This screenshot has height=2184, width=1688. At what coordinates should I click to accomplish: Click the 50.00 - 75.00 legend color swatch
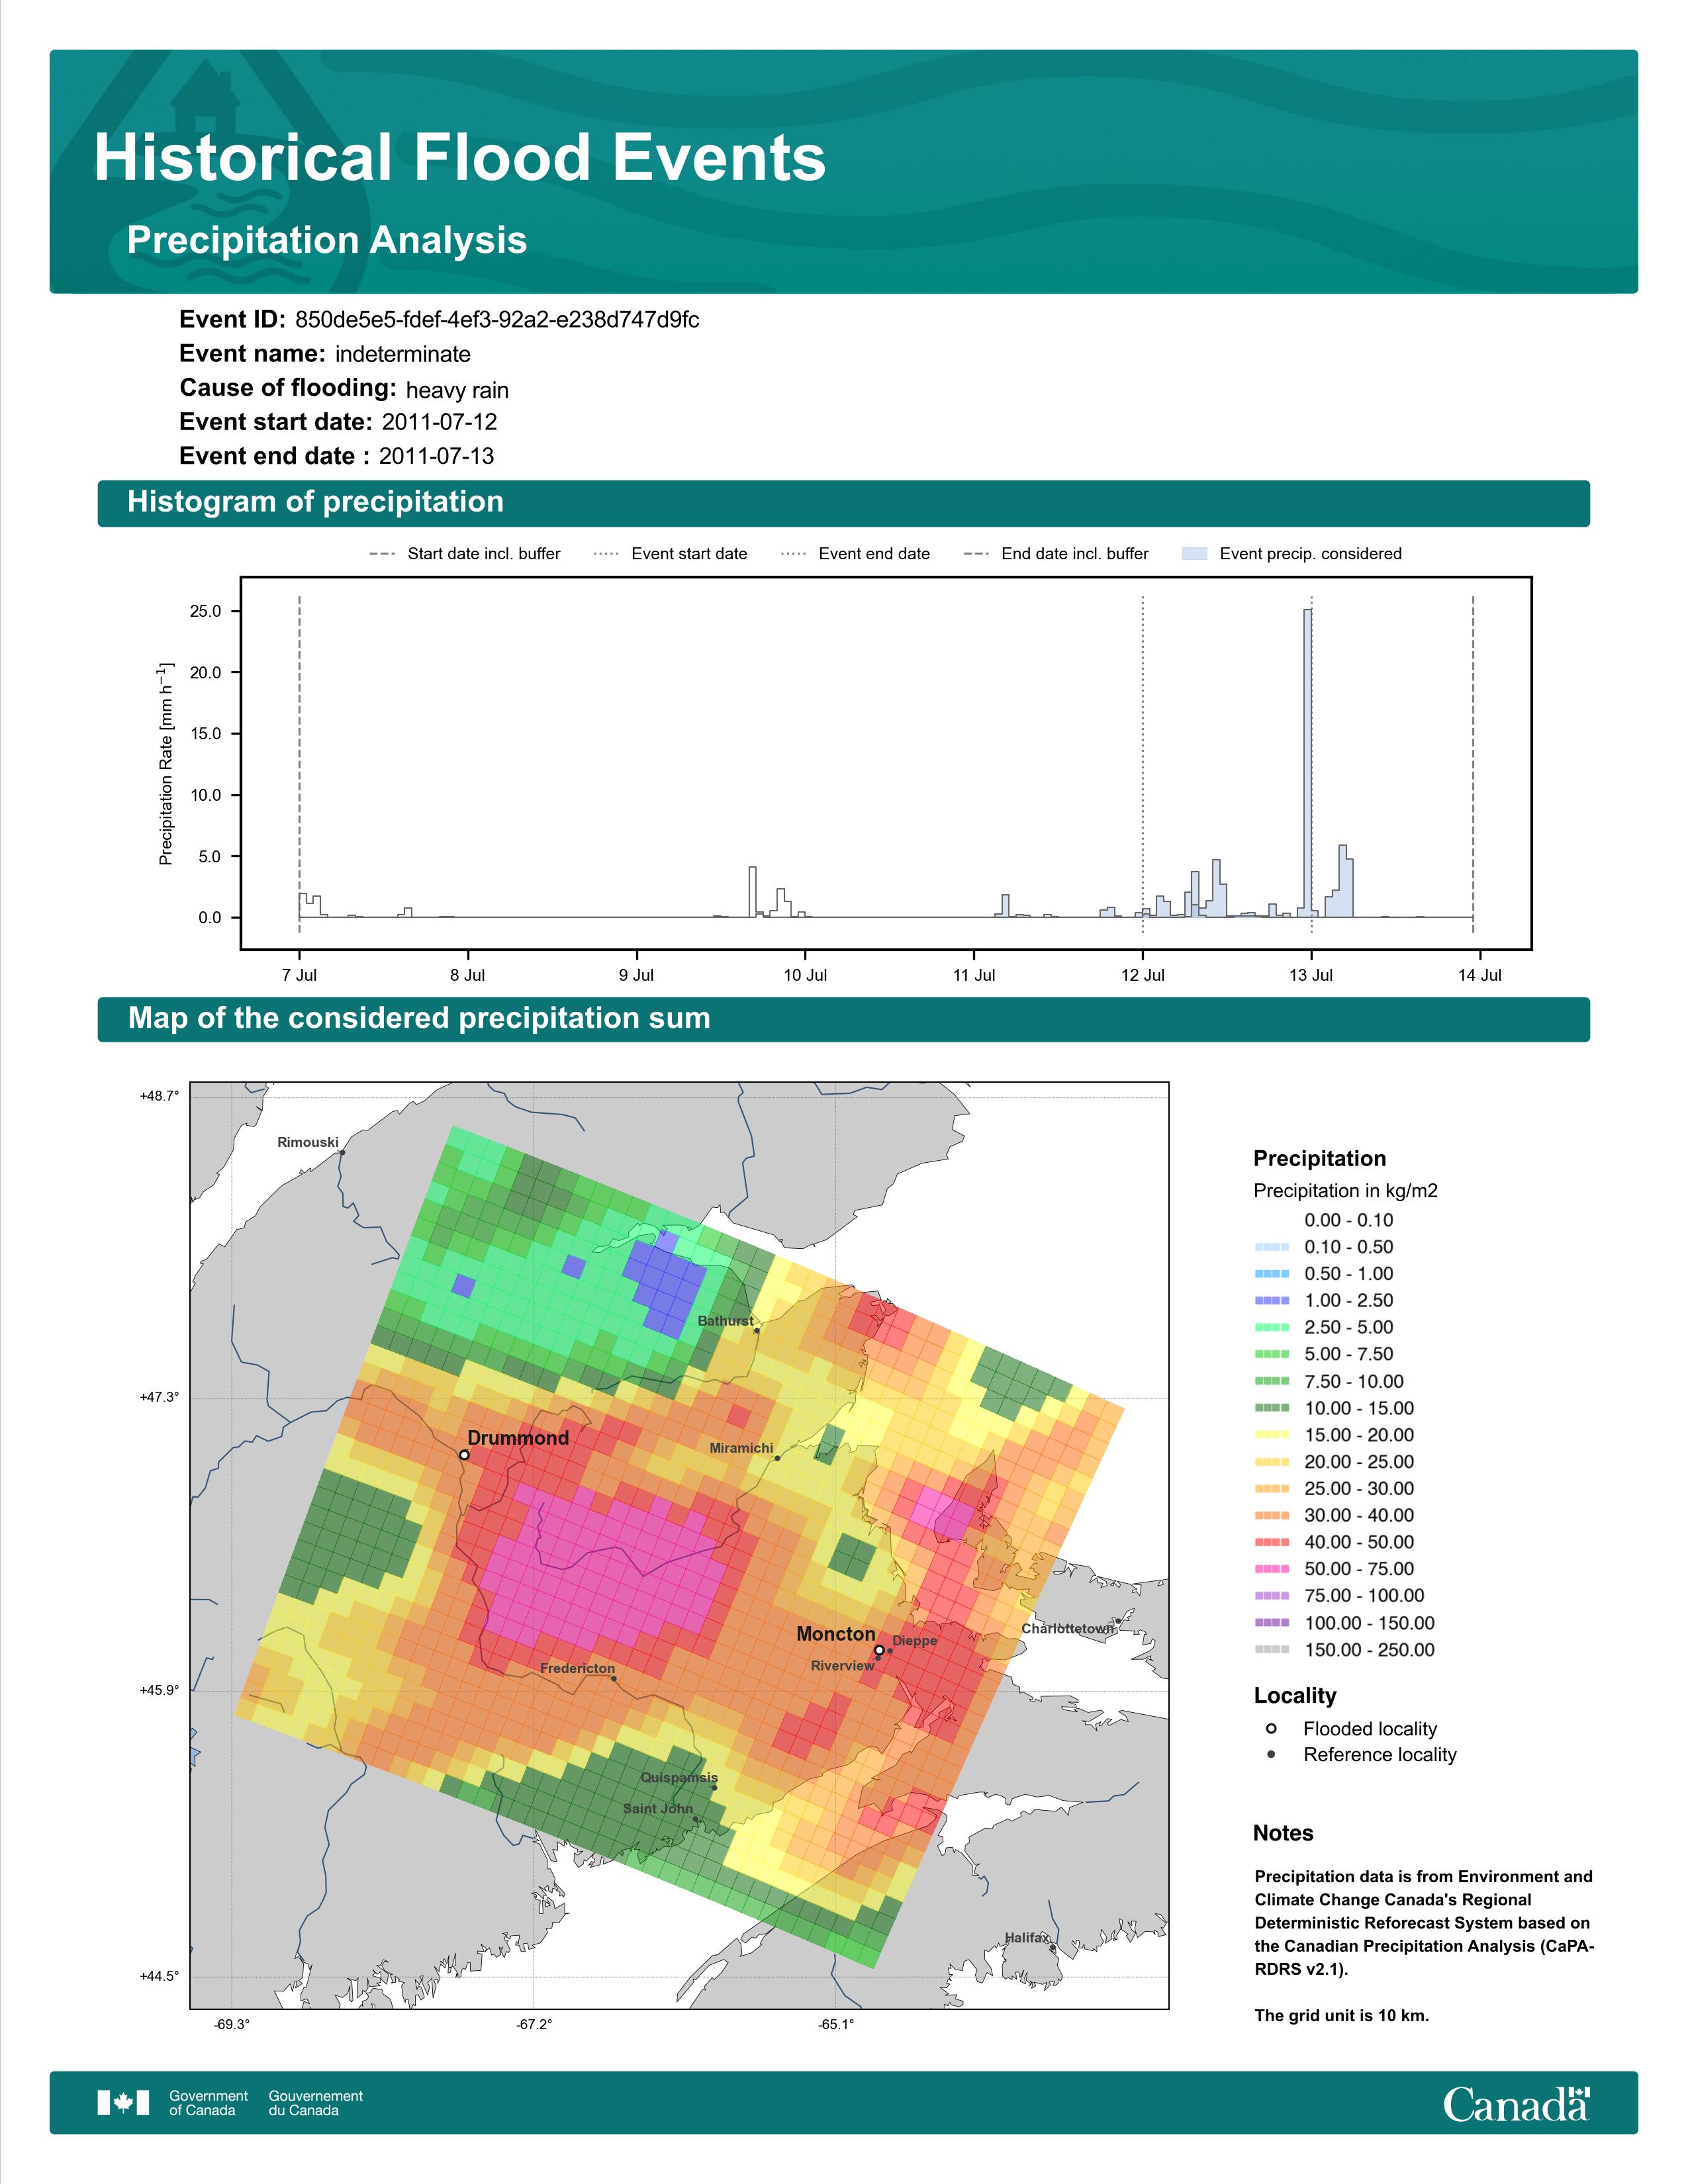[1271, 1570]
